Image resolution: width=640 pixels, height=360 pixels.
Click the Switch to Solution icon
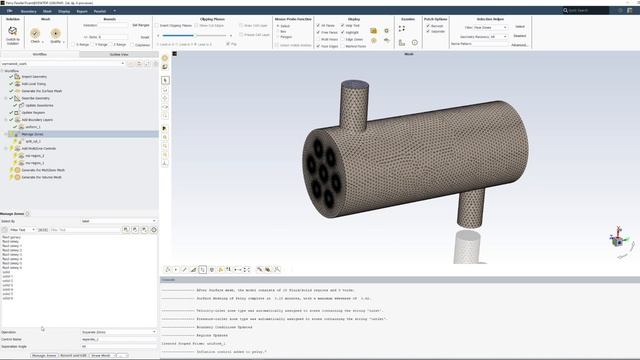(12, 31)
